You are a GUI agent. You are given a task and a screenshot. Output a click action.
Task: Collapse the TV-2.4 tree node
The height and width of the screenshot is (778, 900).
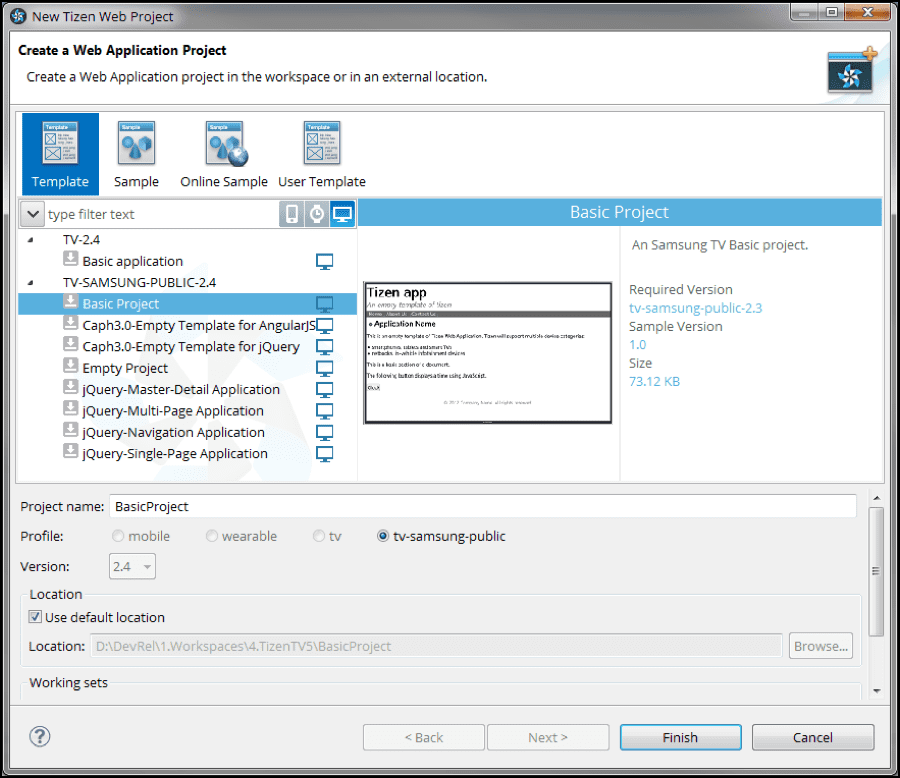pyautogui.click(x=31, y=239)
